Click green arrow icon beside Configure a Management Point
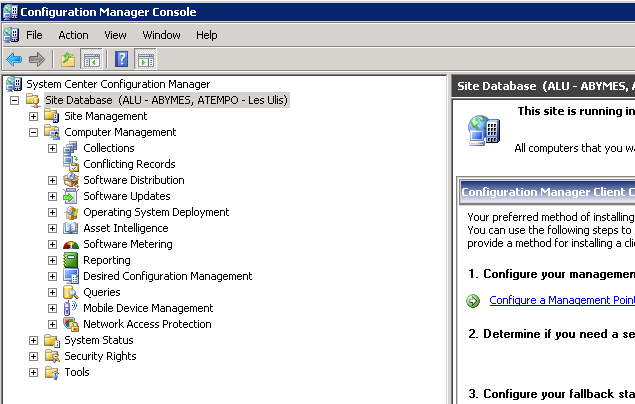 pyautogui.click(x=473, y=301)
